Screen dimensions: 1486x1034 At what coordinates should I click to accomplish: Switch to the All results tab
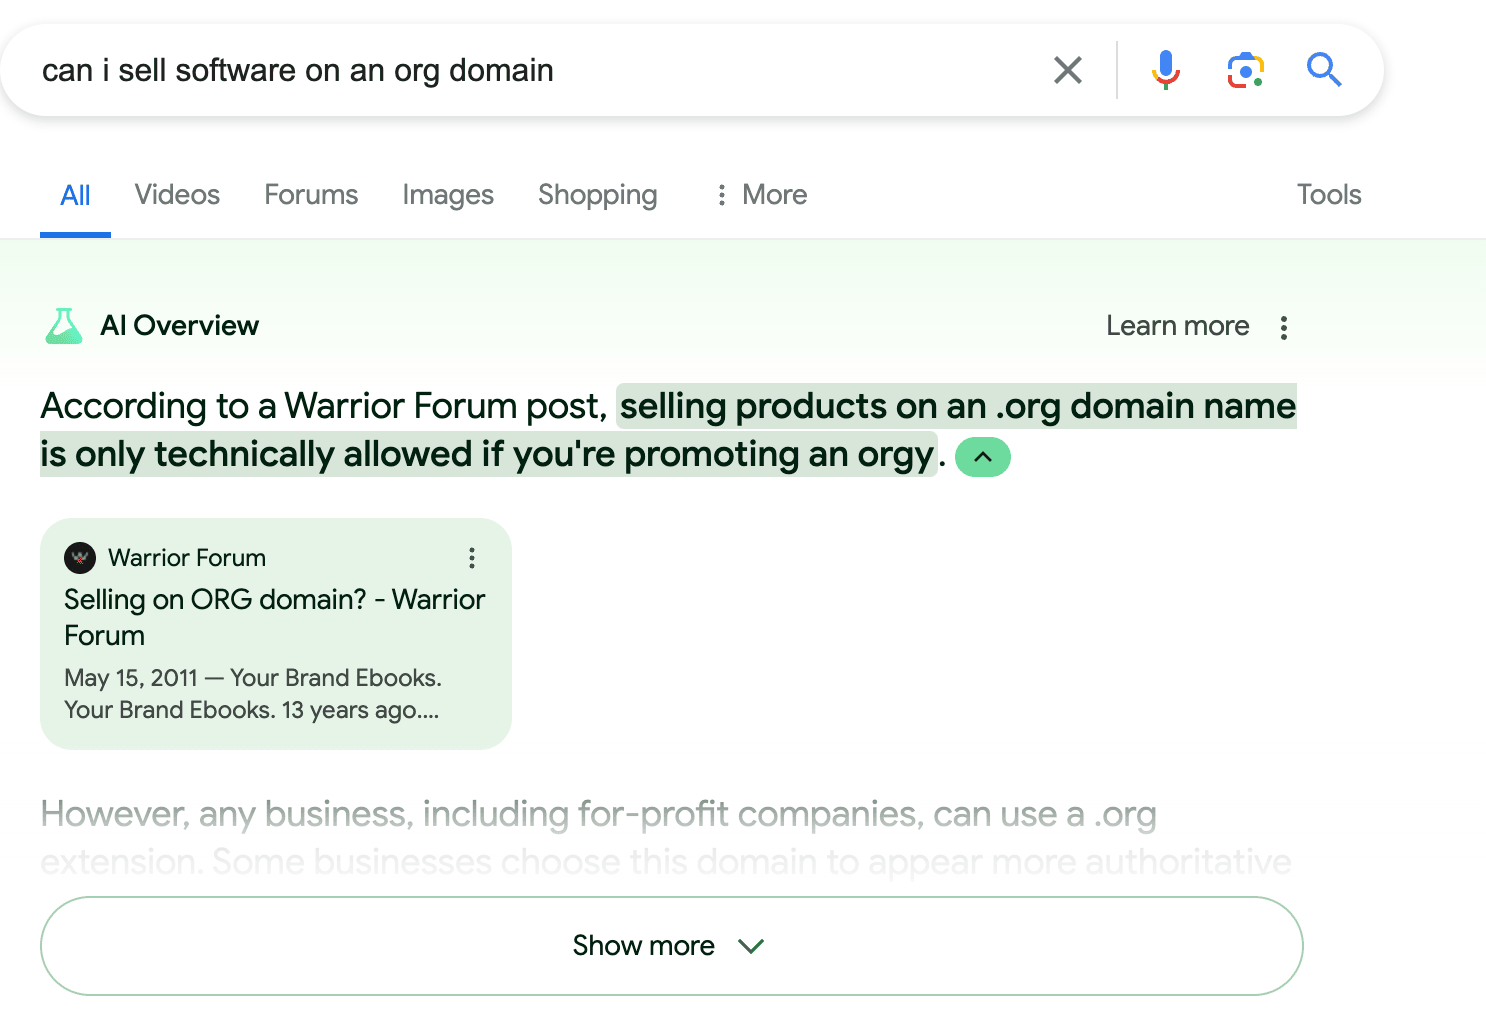[x=75, y=195]
